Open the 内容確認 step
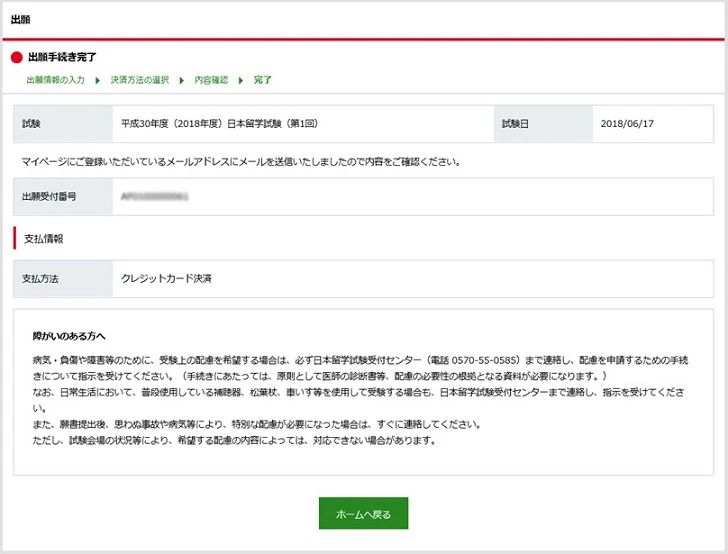The width and height of the screenshot is (728, 554). [211, 80]
